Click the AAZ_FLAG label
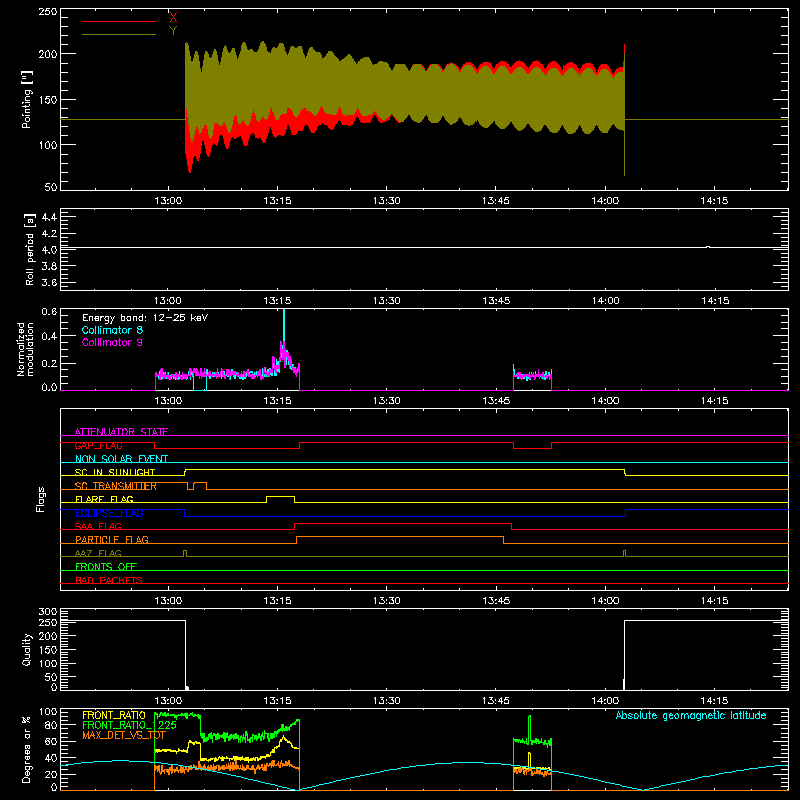Viewport: 800px width, 800px height. 98,553
